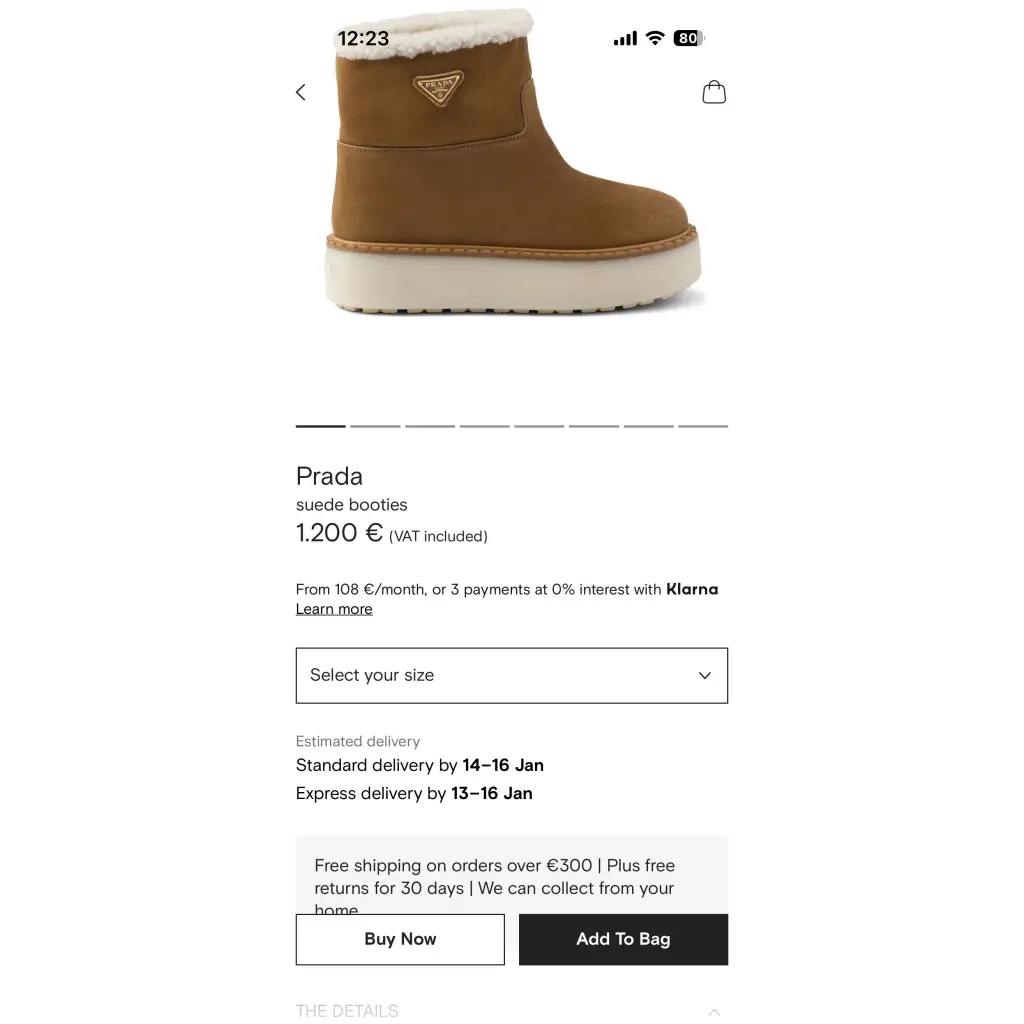This screenshot has width=1024, height=1024.
Task: Click the Buy Now button
Action: 400,939
